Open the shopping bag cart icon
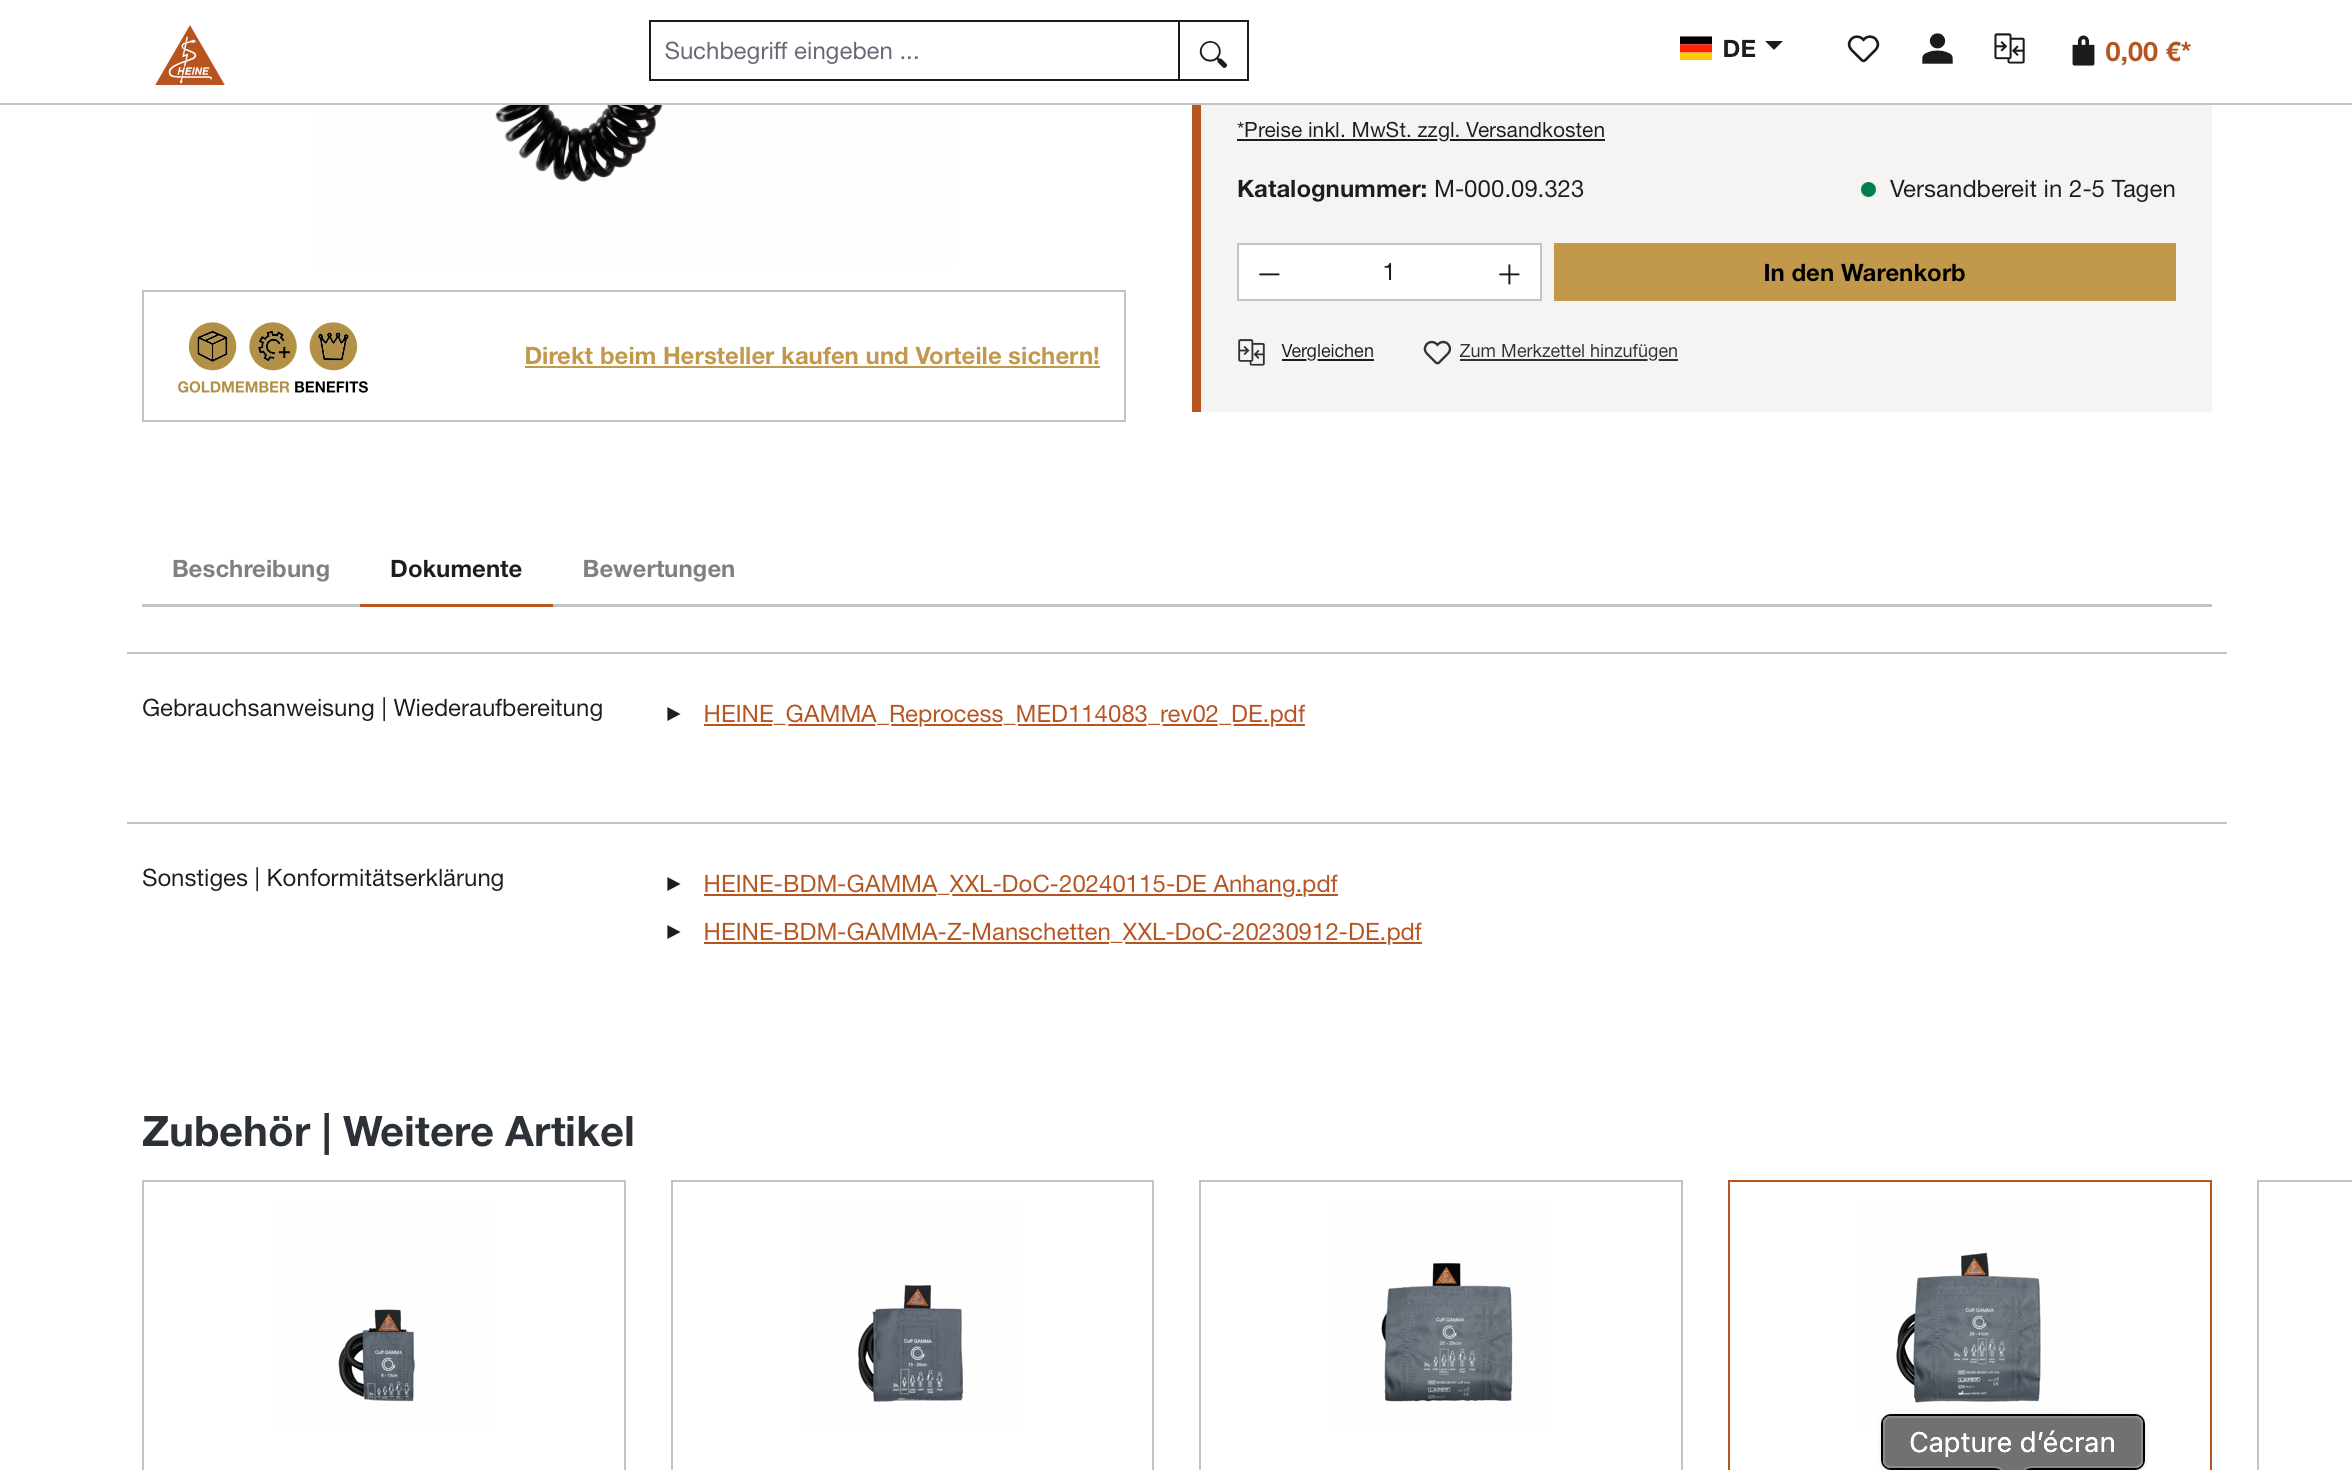 coord(2082,51)
